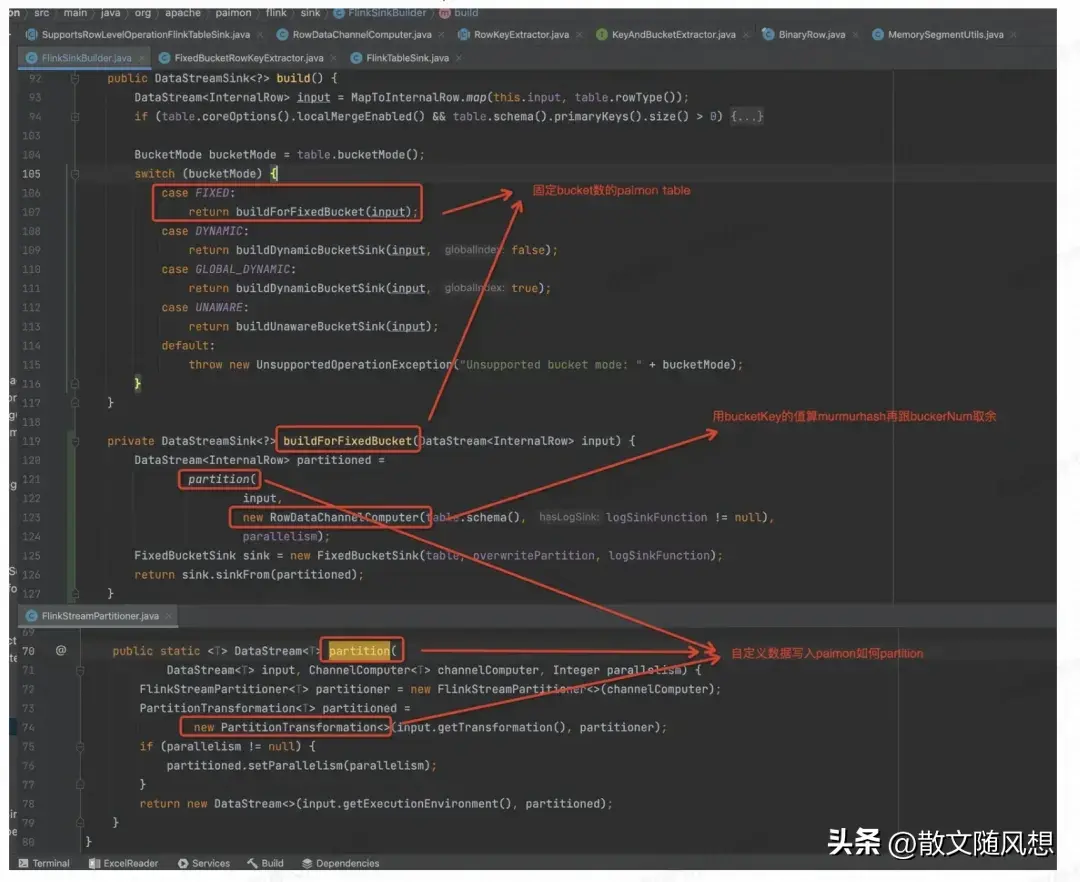Click fold end marker at line 127

tap(74, 594)
